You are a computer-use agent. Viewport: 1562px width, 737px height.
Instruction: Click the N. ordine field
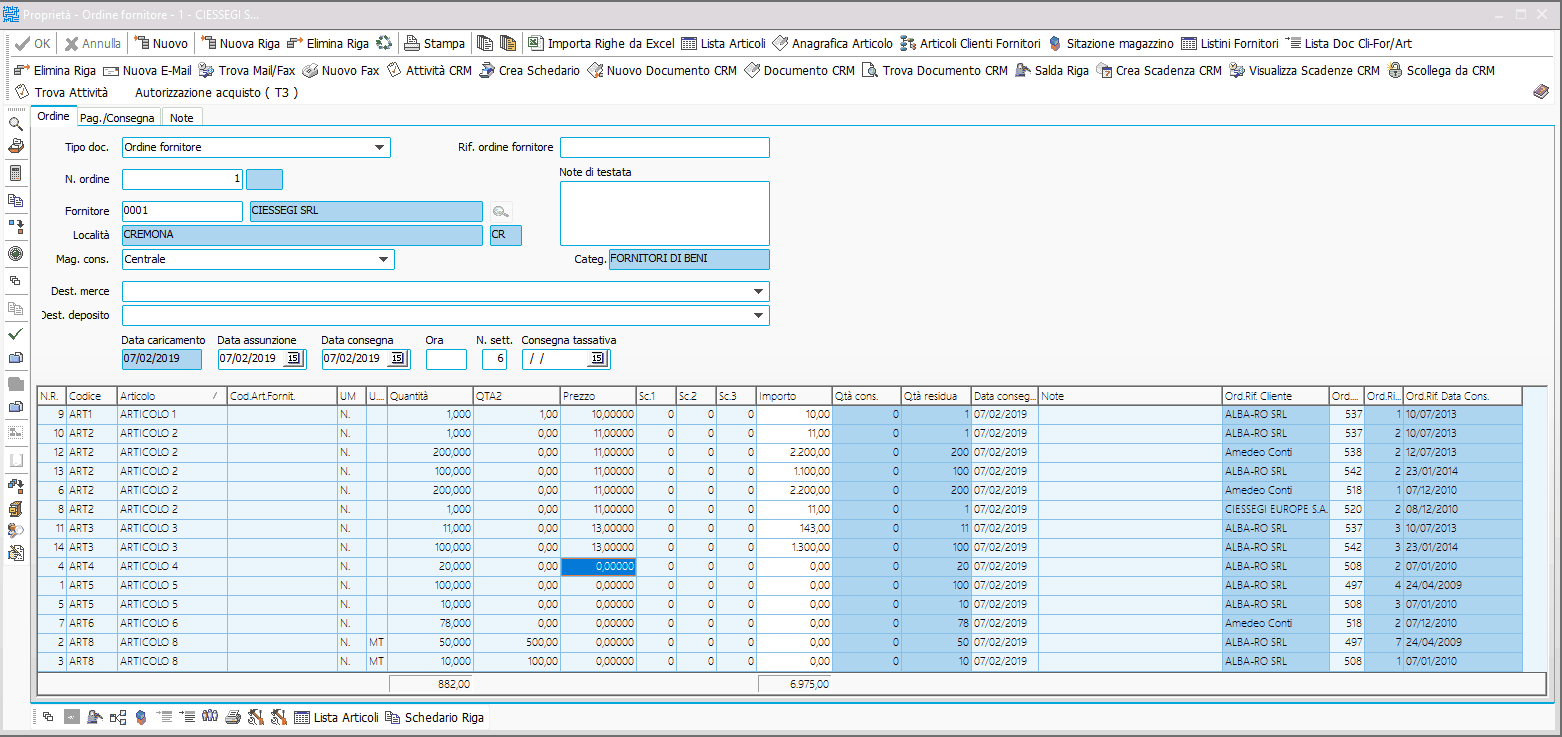click(x=182, y=179)
